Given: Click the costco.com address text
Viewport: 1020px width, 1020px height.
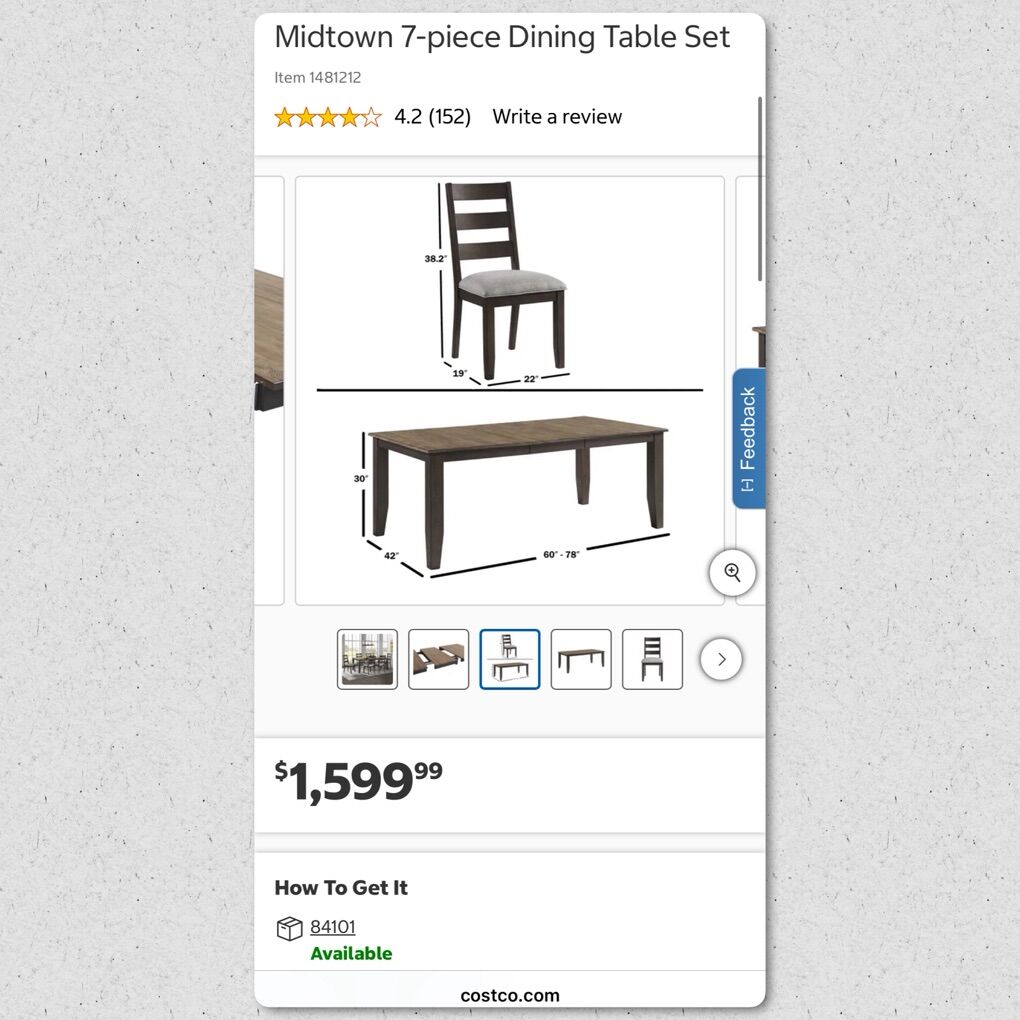Looking at the screenshot, I should coord(510,995).
